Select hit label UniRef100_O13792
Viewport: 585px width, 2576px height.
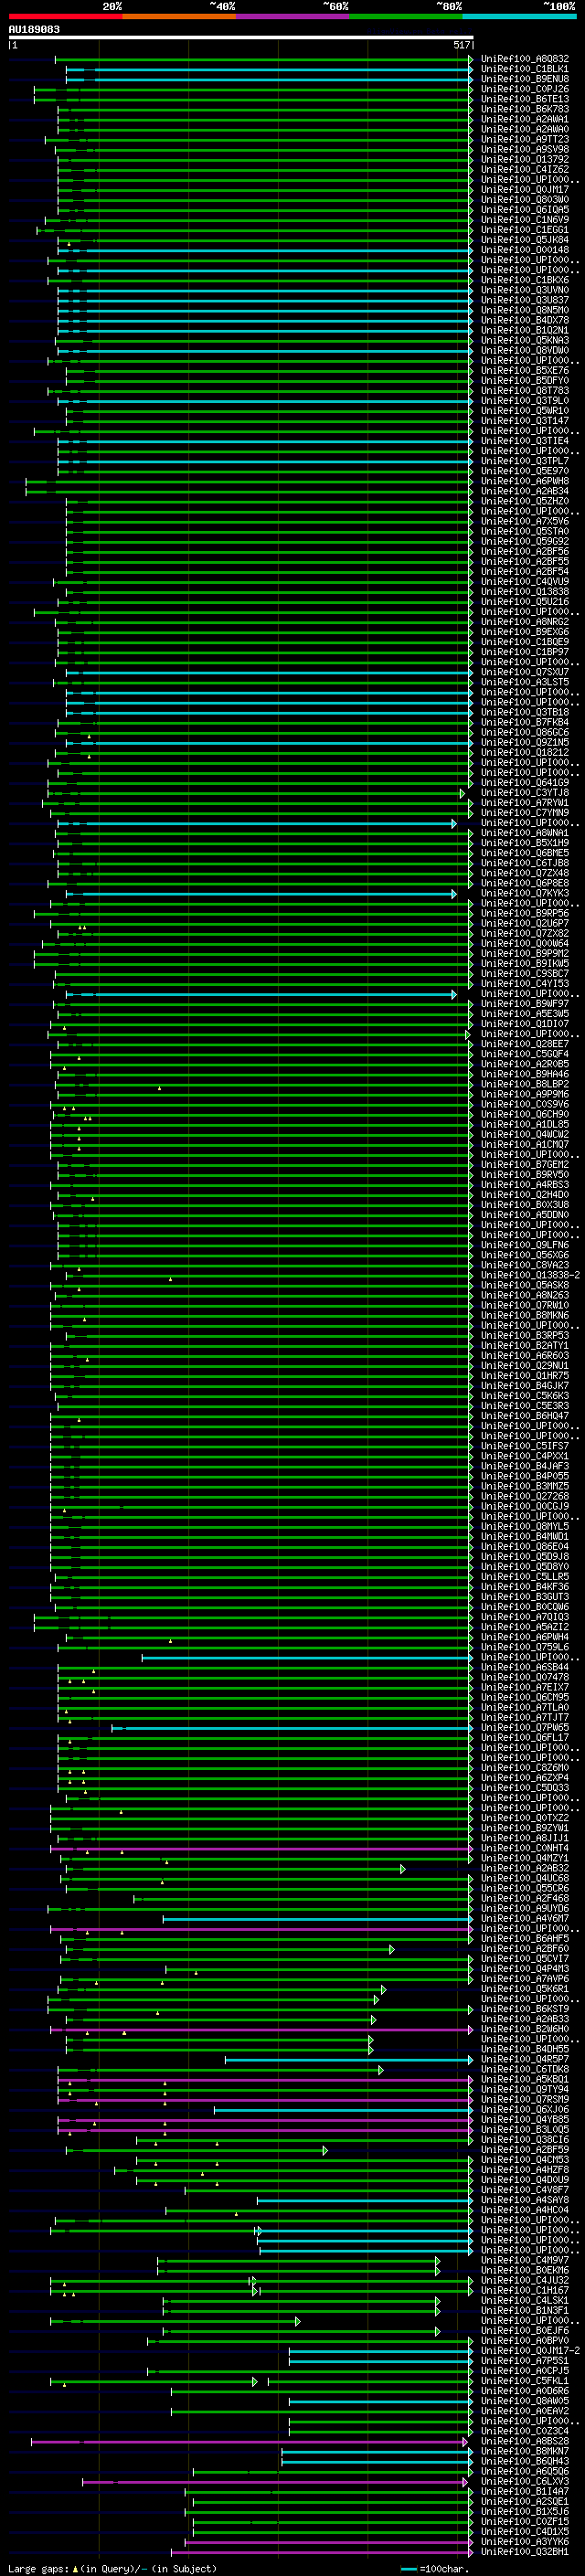click(525, 159)
